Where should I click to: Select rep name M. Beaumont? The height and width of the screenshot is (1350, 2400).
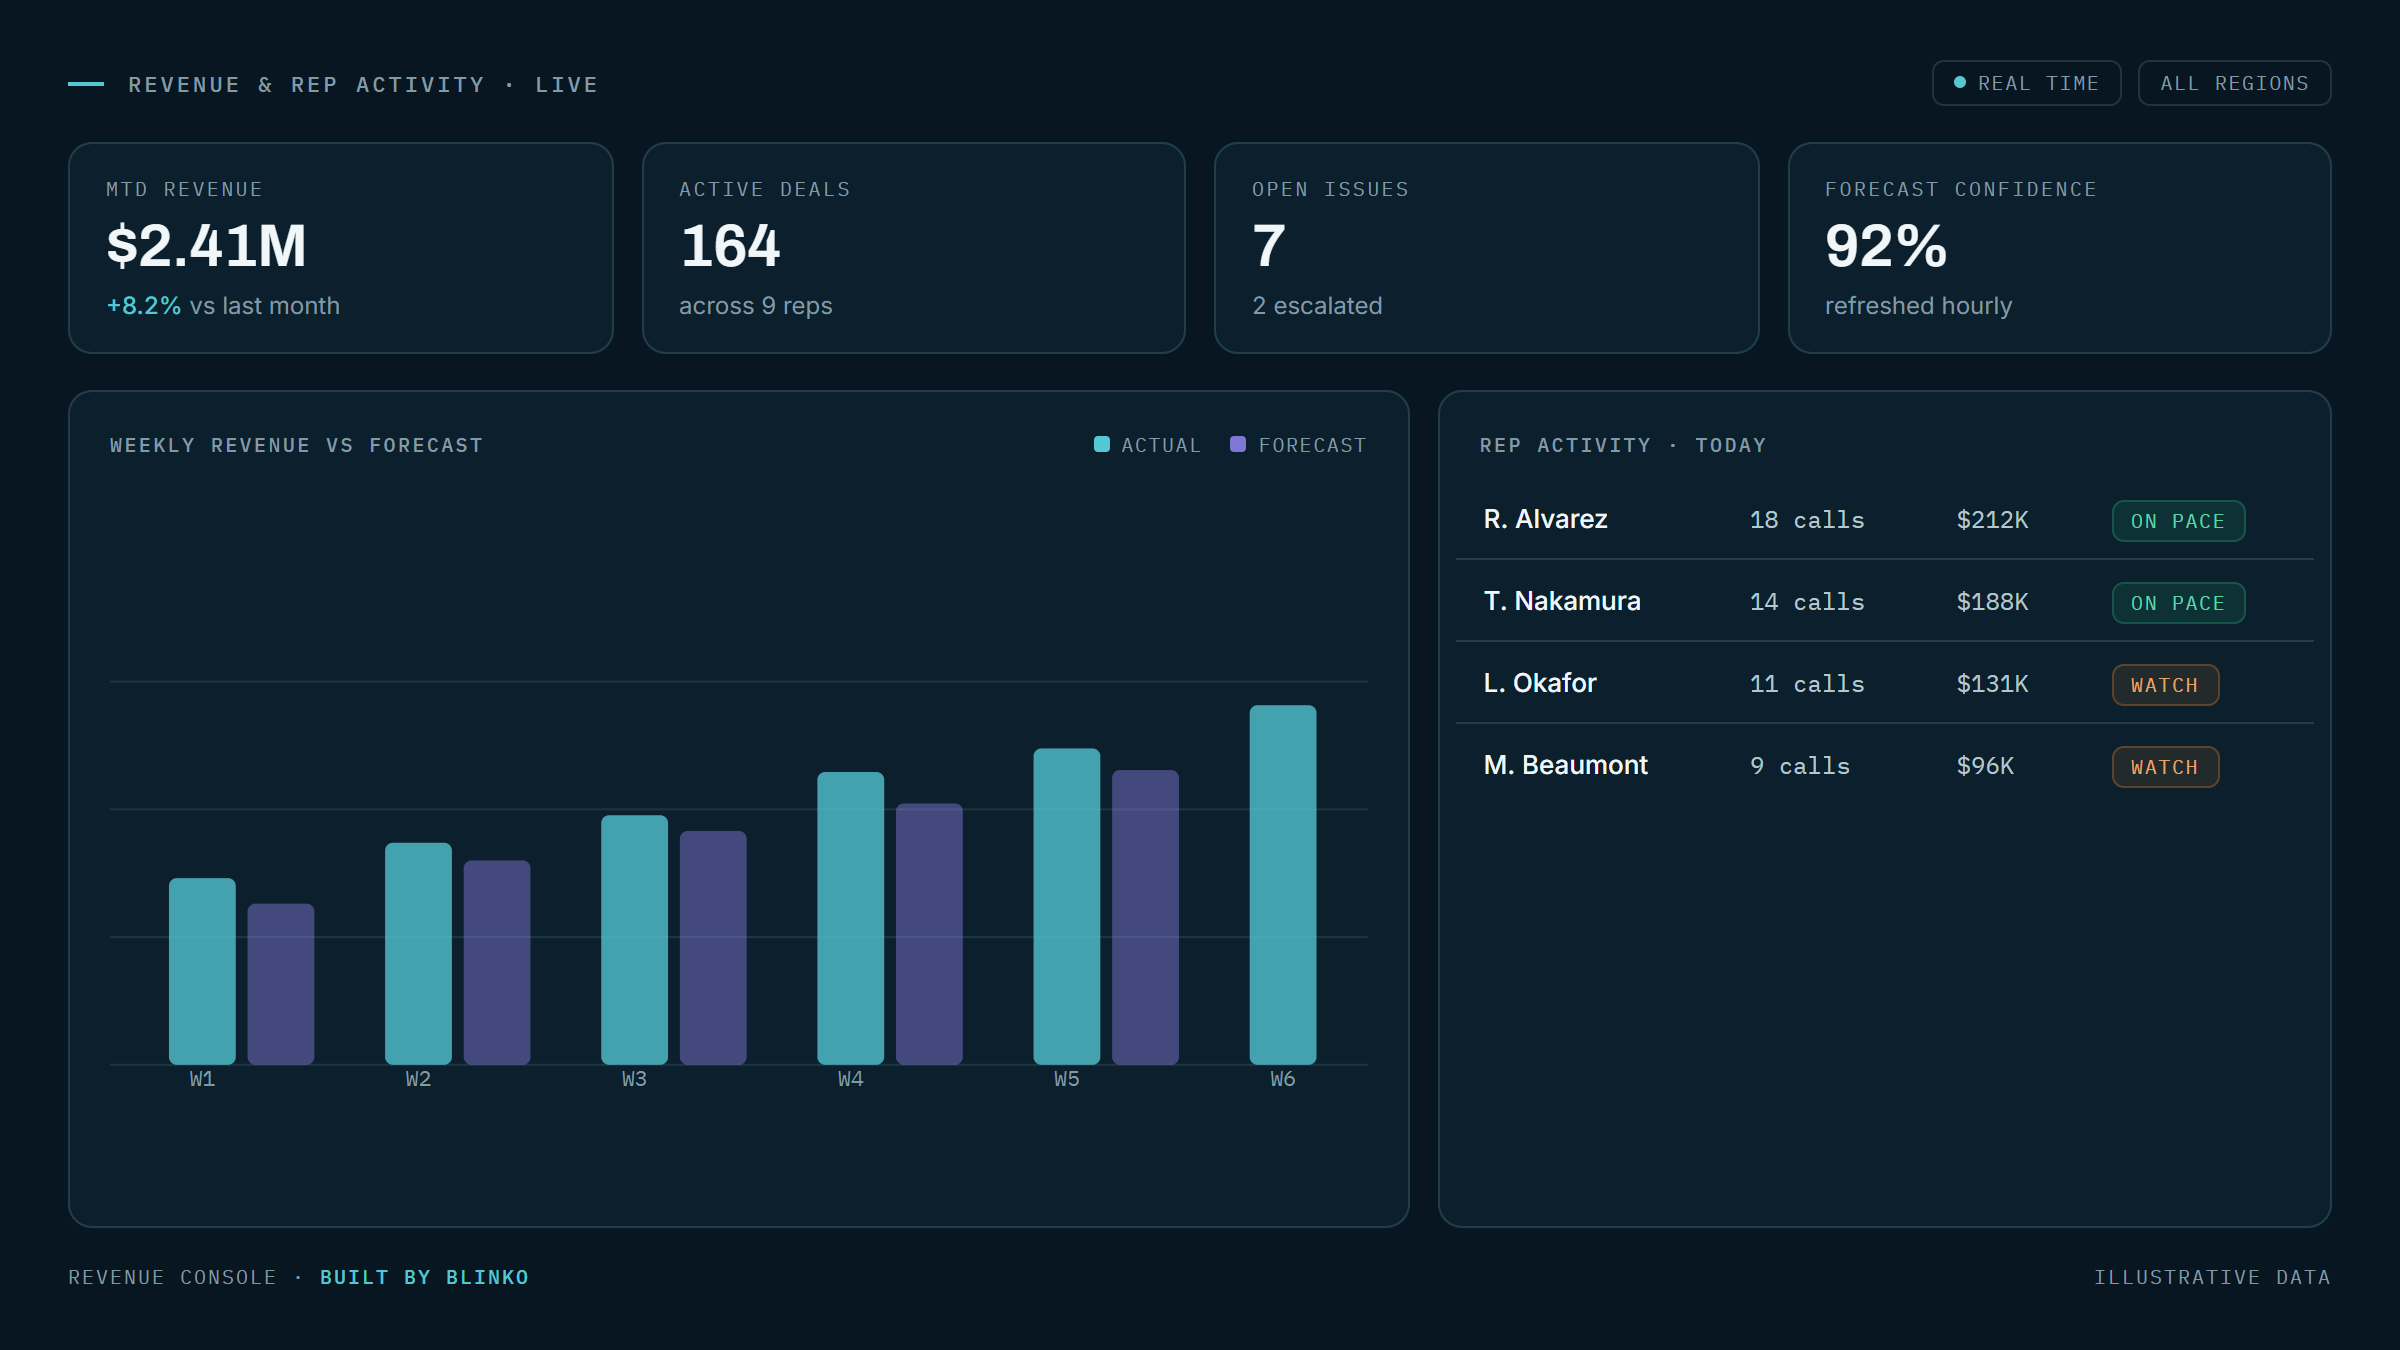pyautogui.click(x=1565, y=765)
